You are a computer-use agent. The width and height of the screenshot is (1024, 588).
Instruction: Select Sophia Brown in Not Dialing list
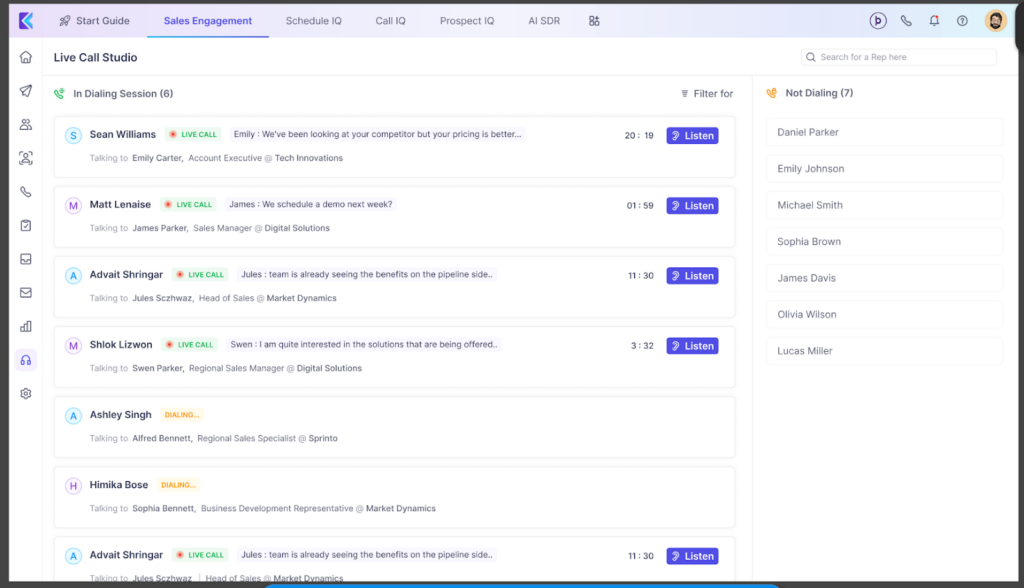[x=884, y=242]
